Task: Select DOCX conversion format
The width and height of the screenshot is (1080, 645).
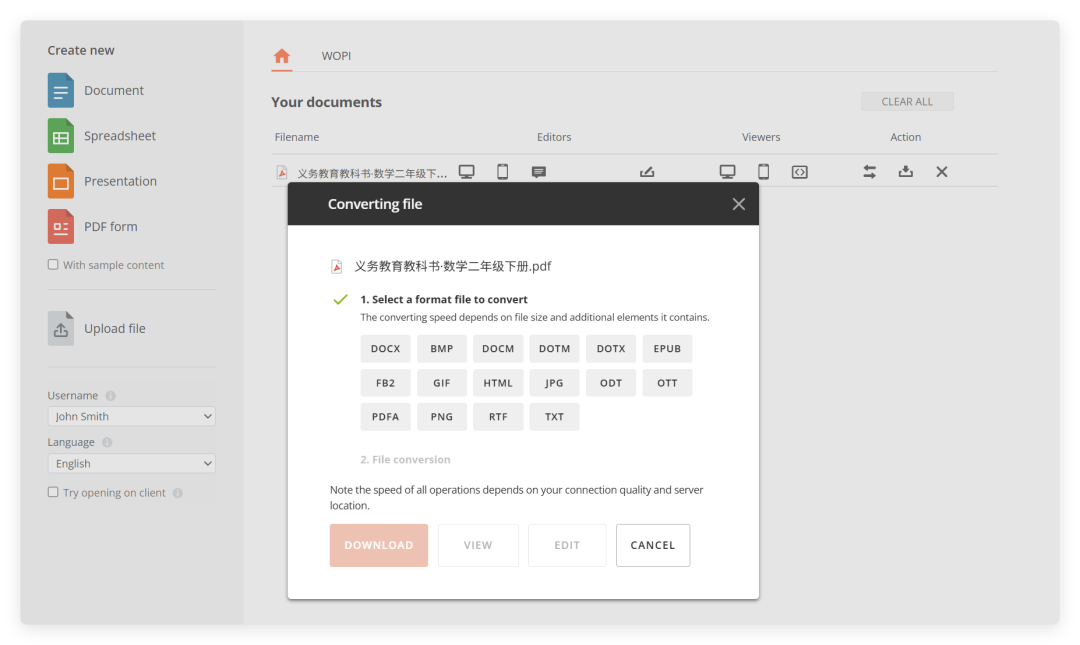Action: click(385, 349)
